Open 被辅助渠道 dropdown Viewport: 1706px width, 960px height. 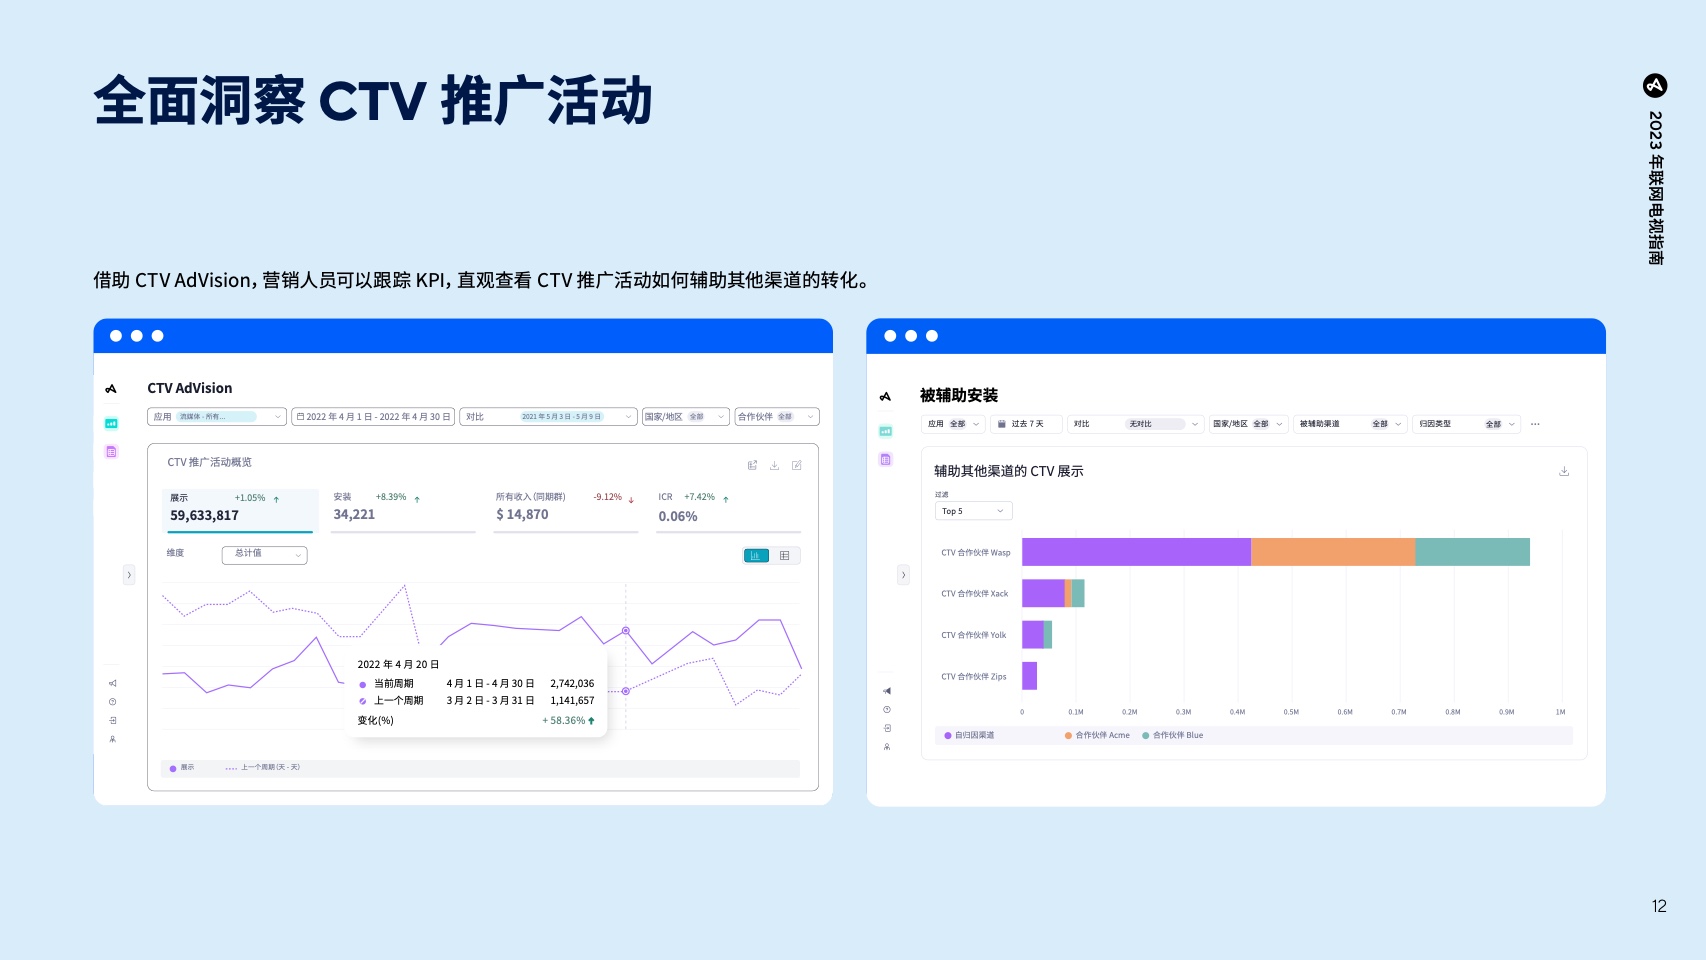[x=1351, y=424]
